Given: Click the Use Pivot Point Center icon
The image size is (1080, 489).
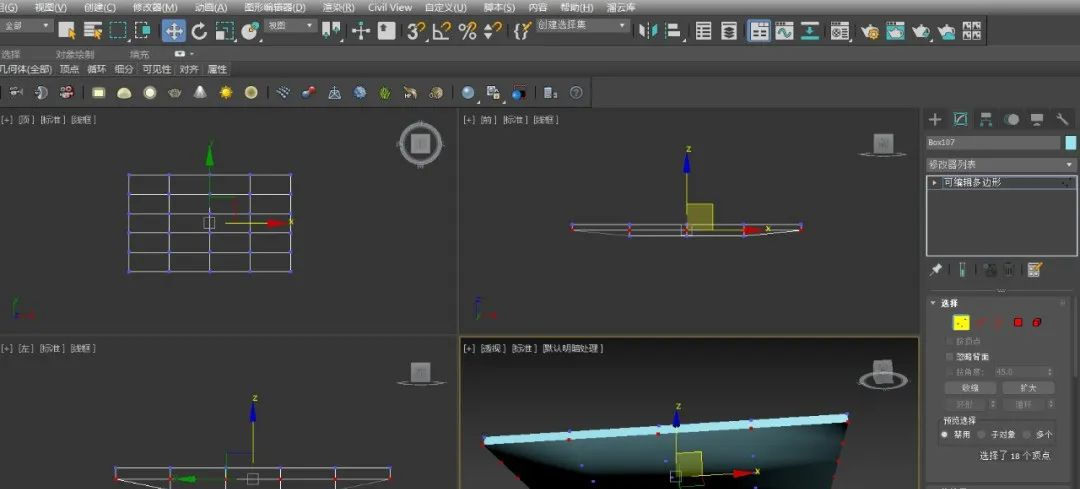Looking at the screenshot, I should coord(331,30).
